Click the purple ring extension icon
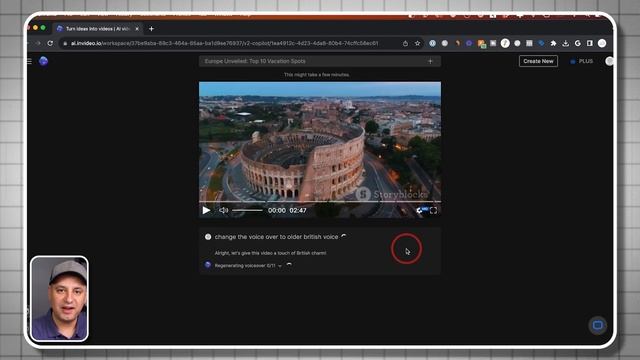This screenshot has width=640, height=360. 469,43
